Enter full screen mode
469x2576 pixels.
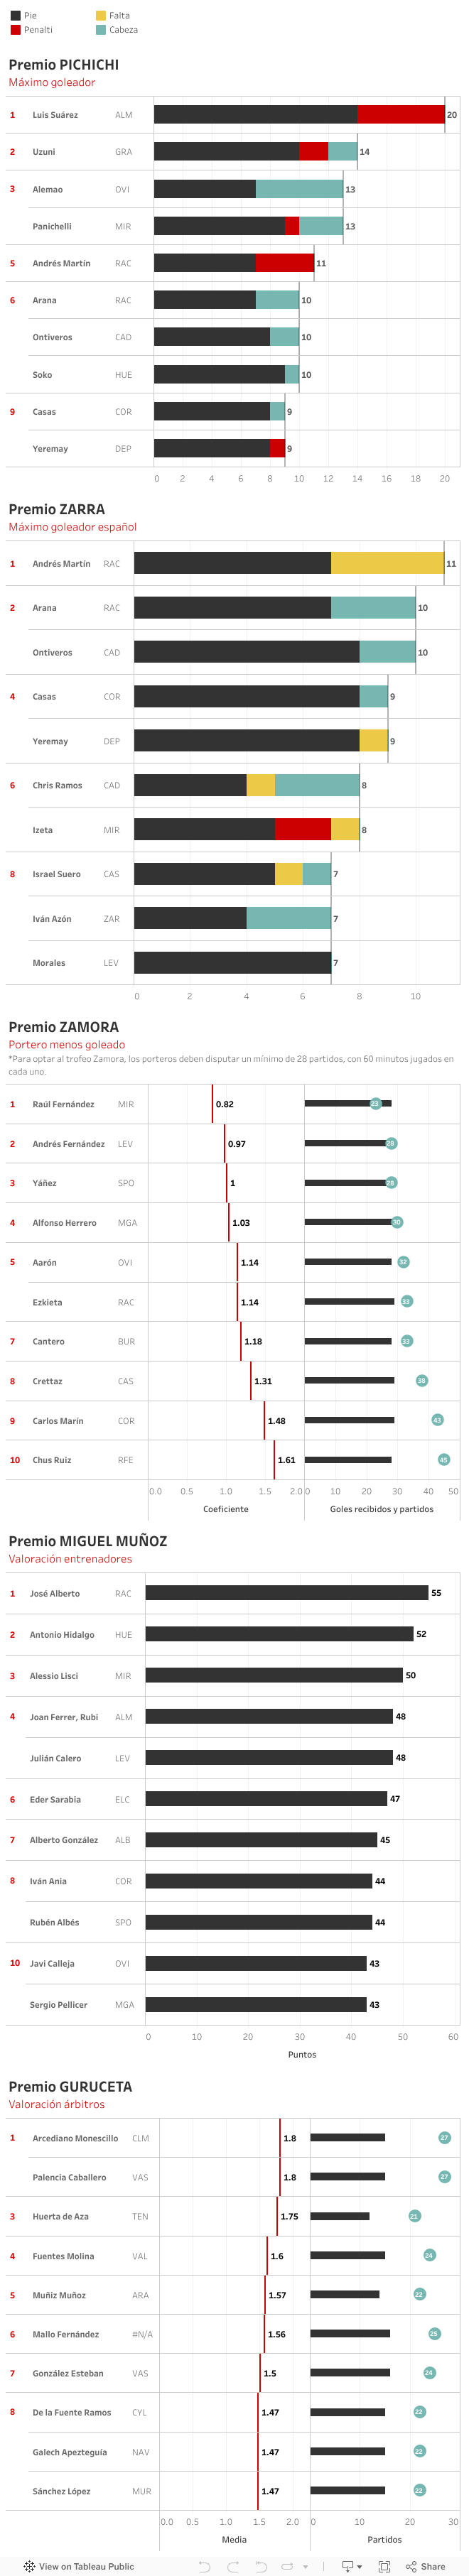[x=384, y=2566]
